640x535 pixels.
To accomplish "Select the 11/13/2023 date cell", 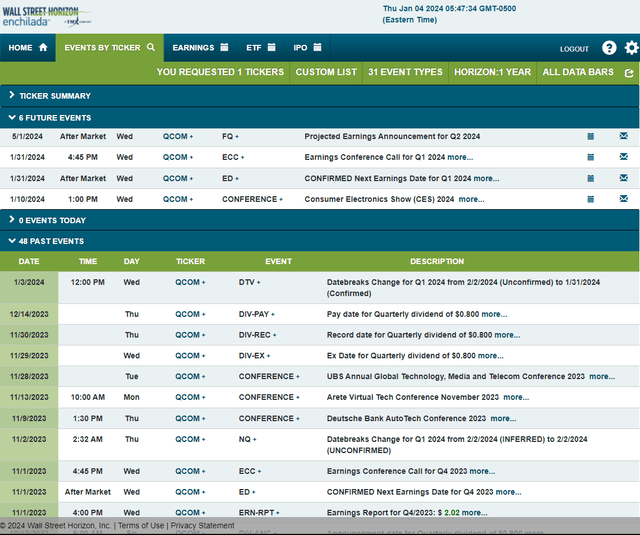I will click(x=29, y=397).
